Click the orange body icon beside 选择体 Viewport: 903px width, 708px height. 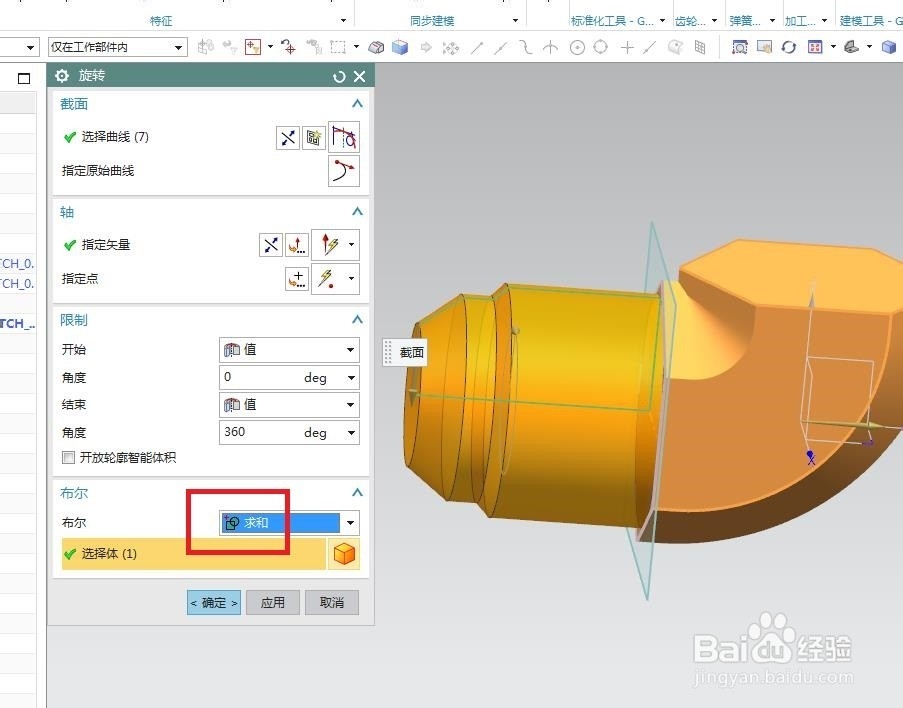click(344, 553)
